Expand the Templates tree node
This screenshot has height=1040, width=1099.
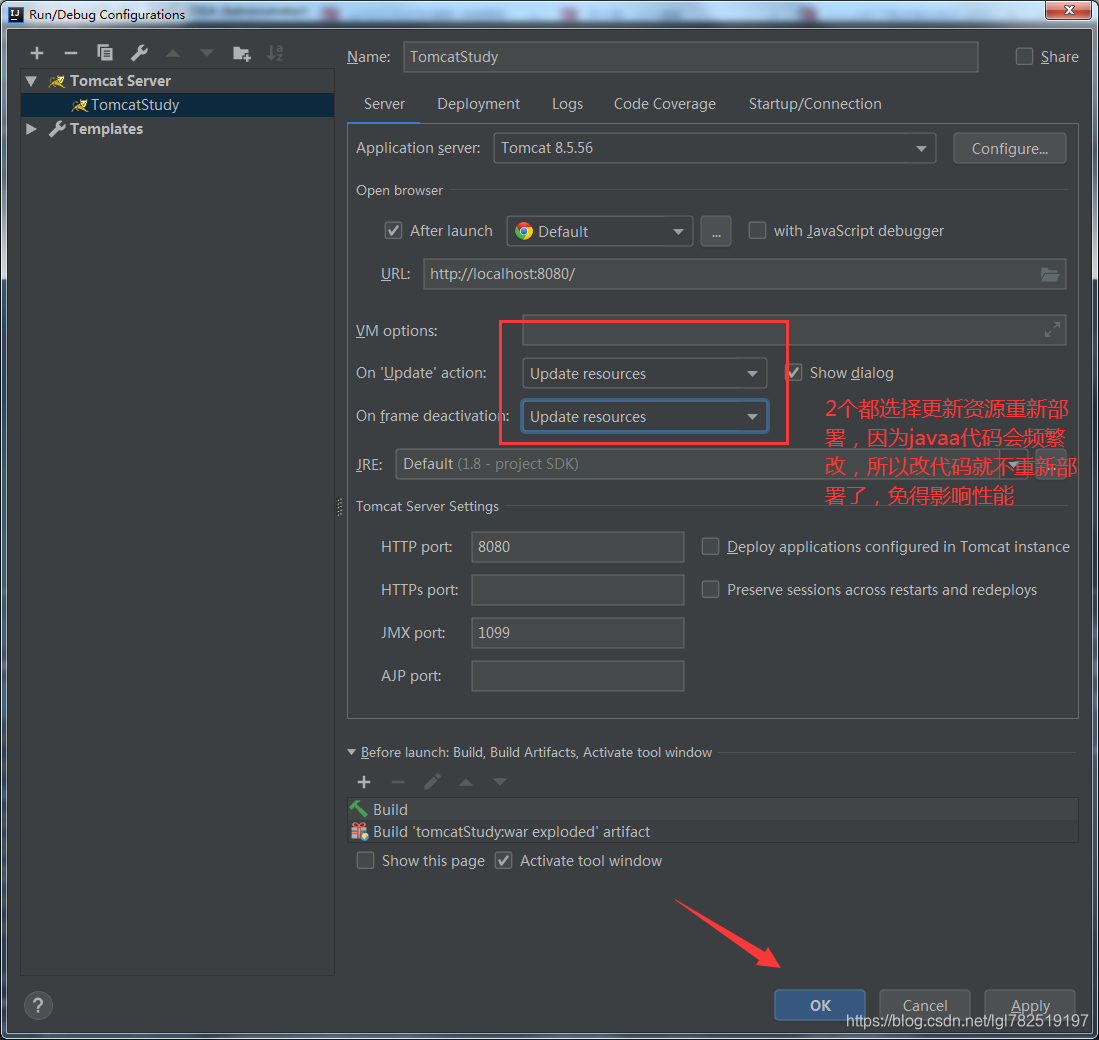(31, 129)
